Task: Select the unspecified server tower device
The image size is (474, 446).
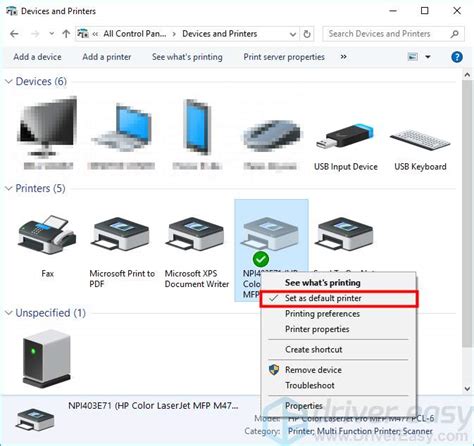Action: point(46,358)
